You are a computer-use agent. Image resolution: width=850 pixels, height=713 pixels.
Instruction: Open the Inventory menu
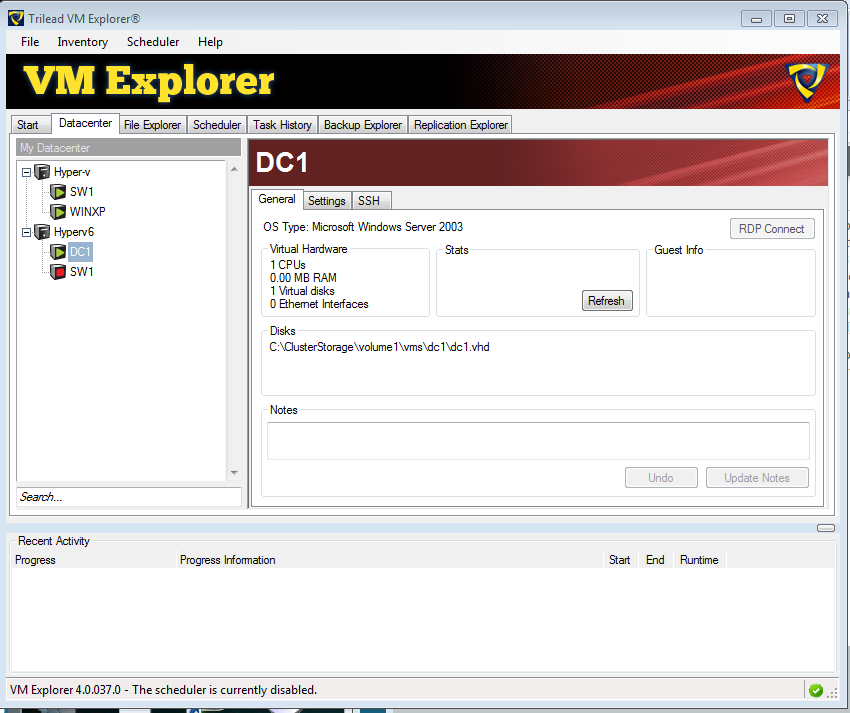[x=82, y=42]
